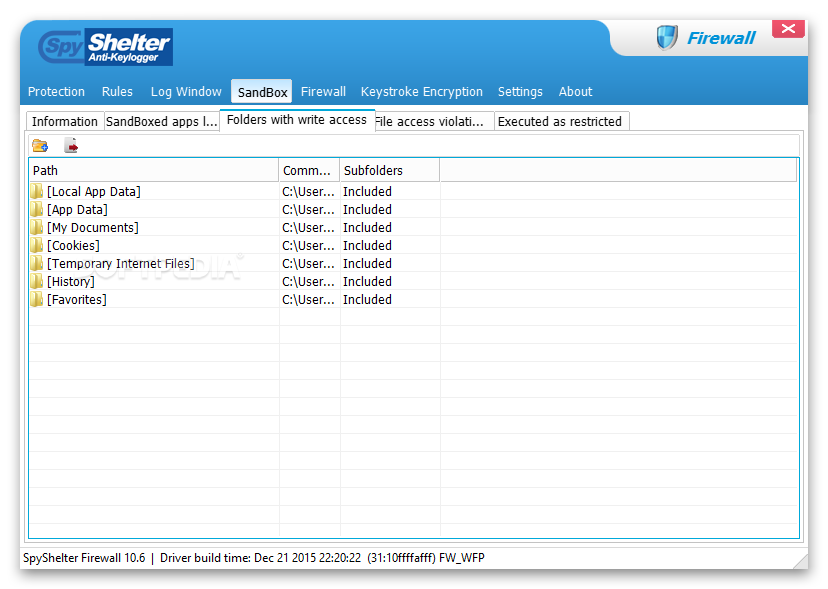Click the folder icon beside [My Documents]
The width and height of the screenshot is (828, 589).
[36, 227]
